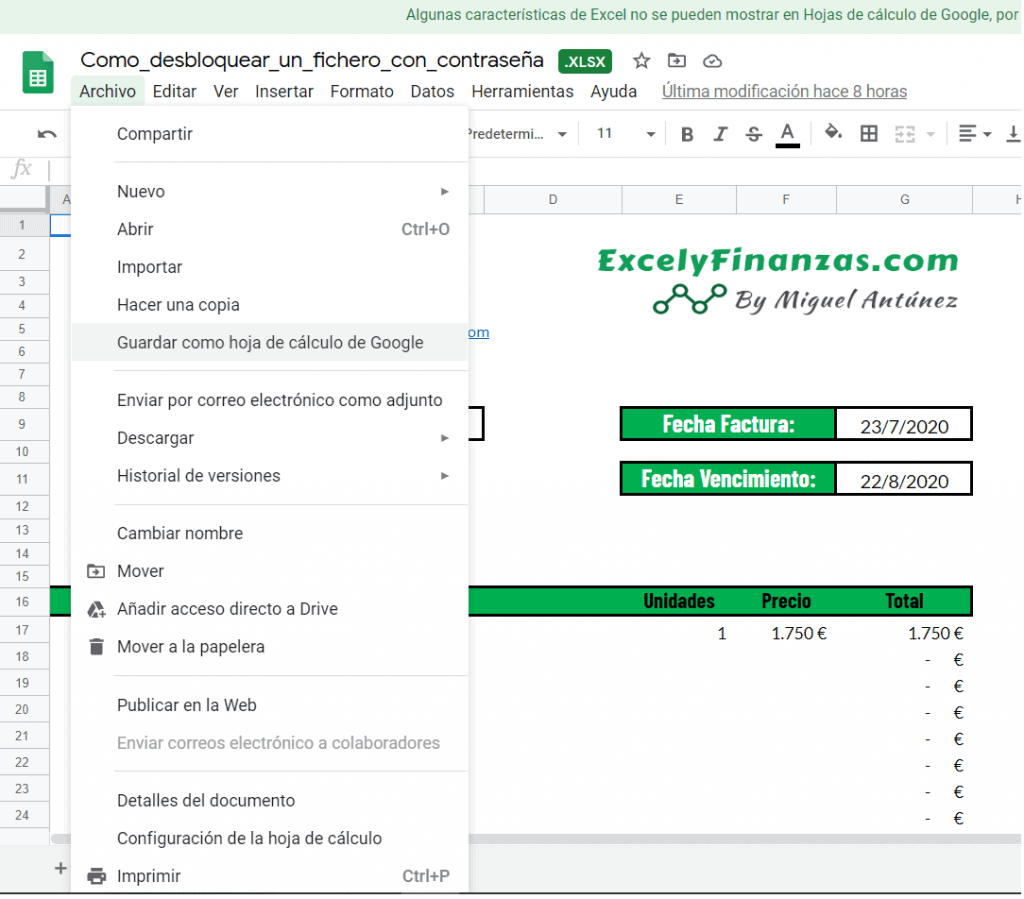
Task: Open Detalles del documento
Action: (270, 800)
